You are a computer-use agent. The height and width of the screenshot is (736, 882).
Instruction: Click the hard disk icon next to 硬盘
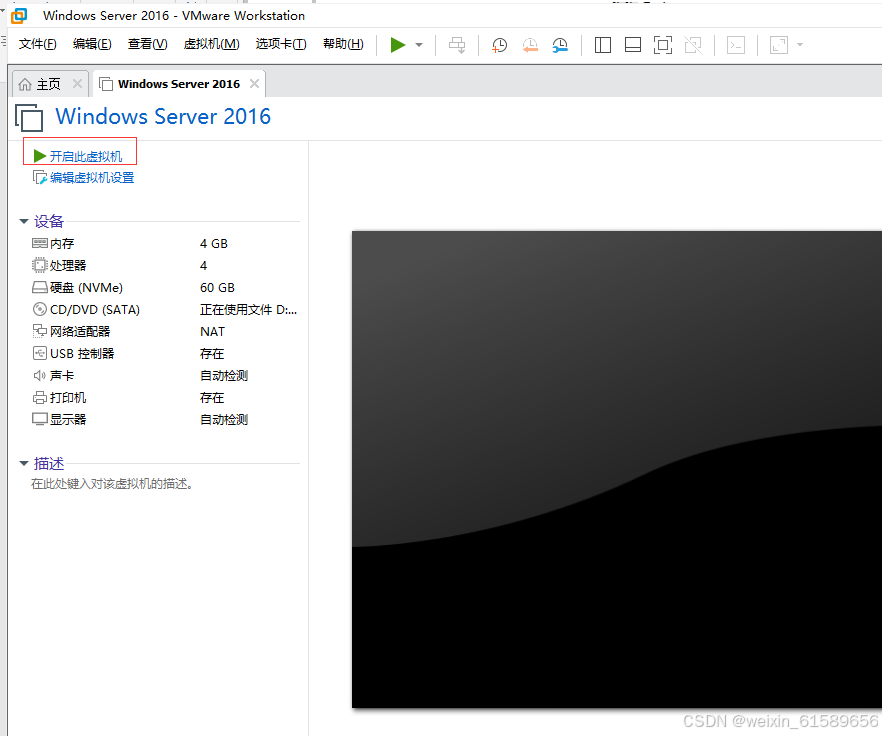(x=39, y=288)
